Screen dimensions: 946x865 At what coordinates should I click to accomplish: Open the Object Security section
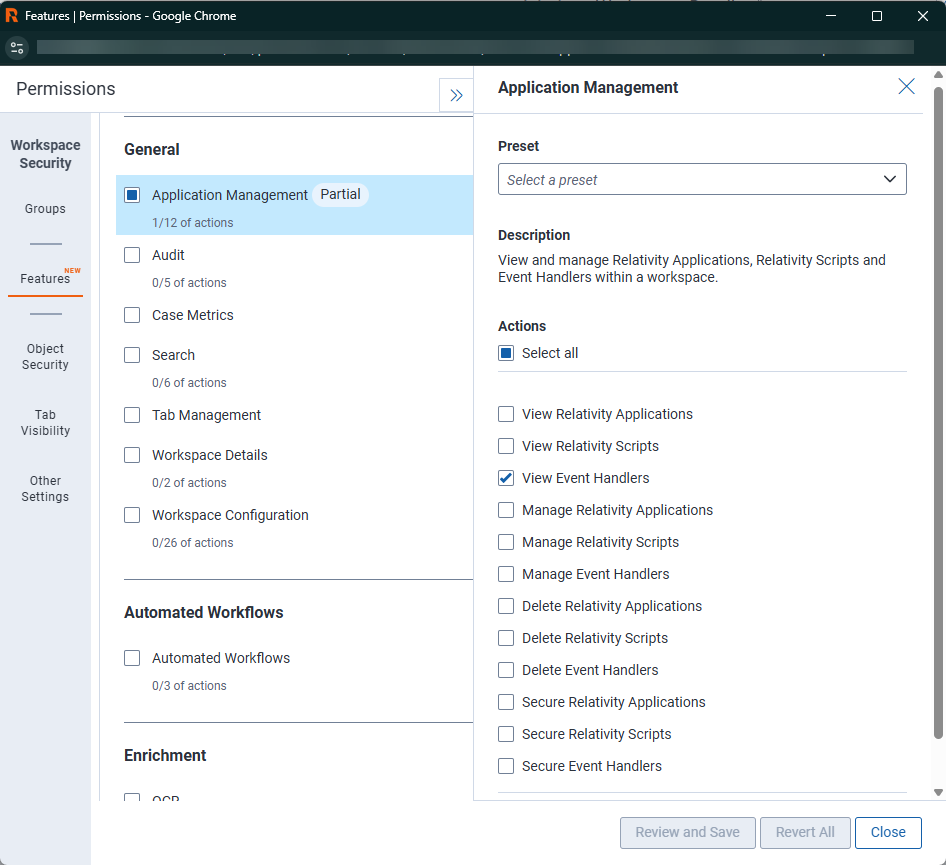45,356
